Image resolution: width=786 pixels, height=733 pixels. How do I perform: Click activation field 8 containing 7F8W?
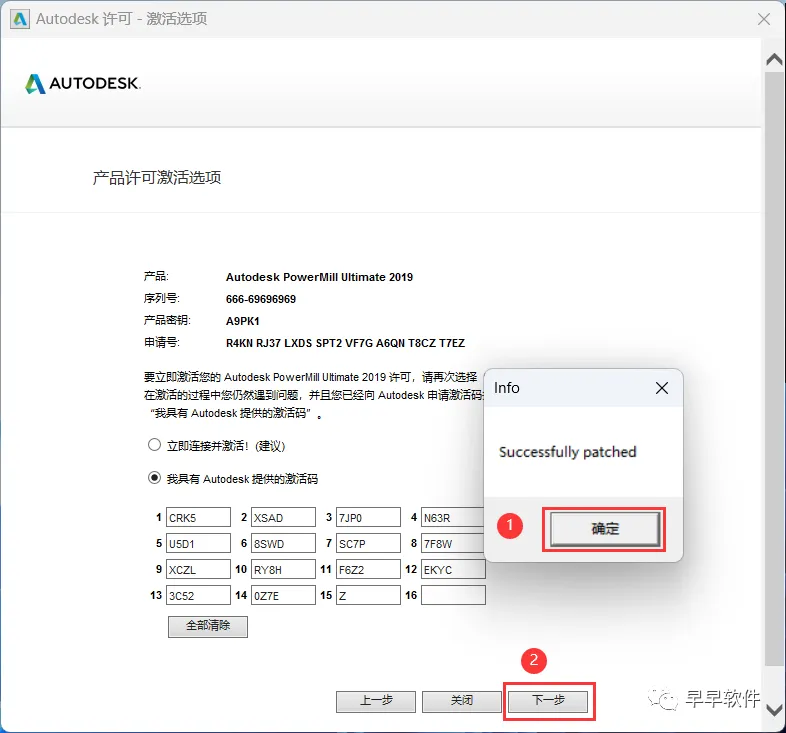click(x=452, y=543)
